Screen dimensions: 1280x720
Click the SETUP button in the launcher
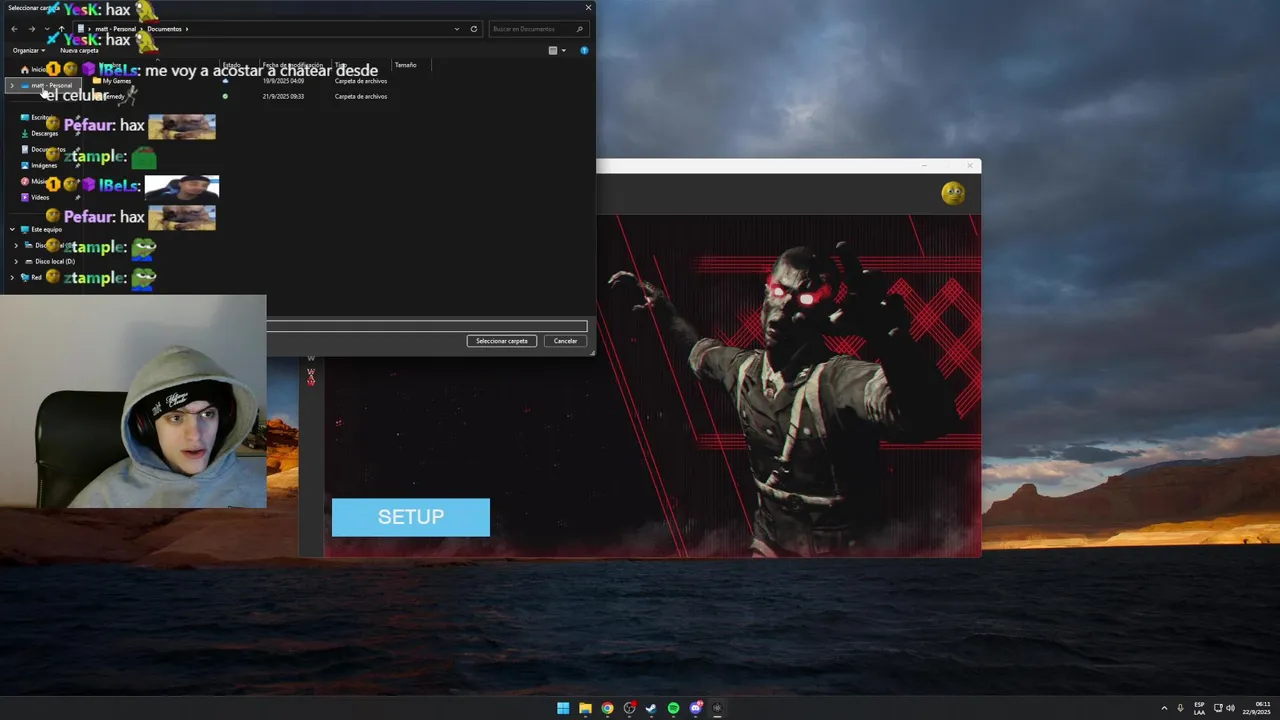410,517
